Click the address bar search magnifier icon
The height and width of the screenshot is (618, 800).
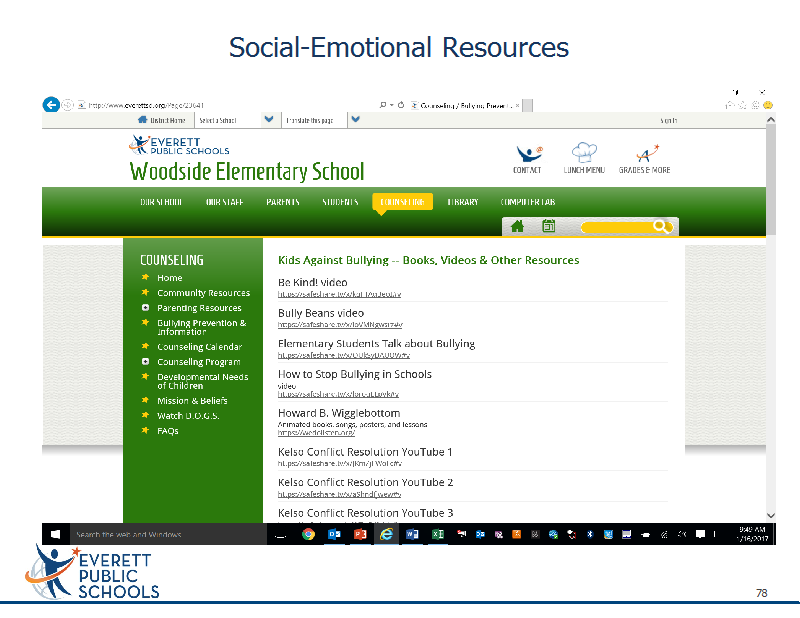point(383,105)
